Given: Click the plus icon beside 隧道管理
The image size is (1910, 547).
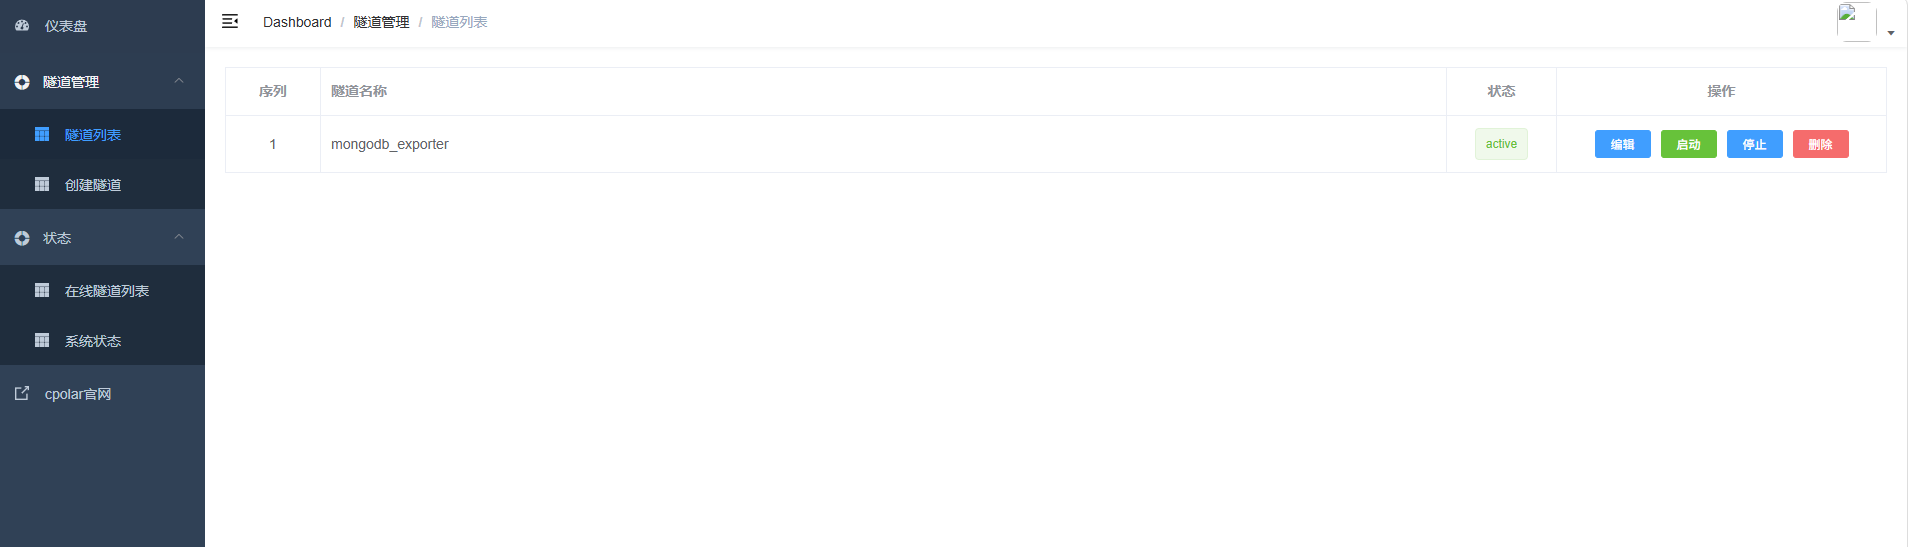Looking at the screenshot, I should point(22,82).
